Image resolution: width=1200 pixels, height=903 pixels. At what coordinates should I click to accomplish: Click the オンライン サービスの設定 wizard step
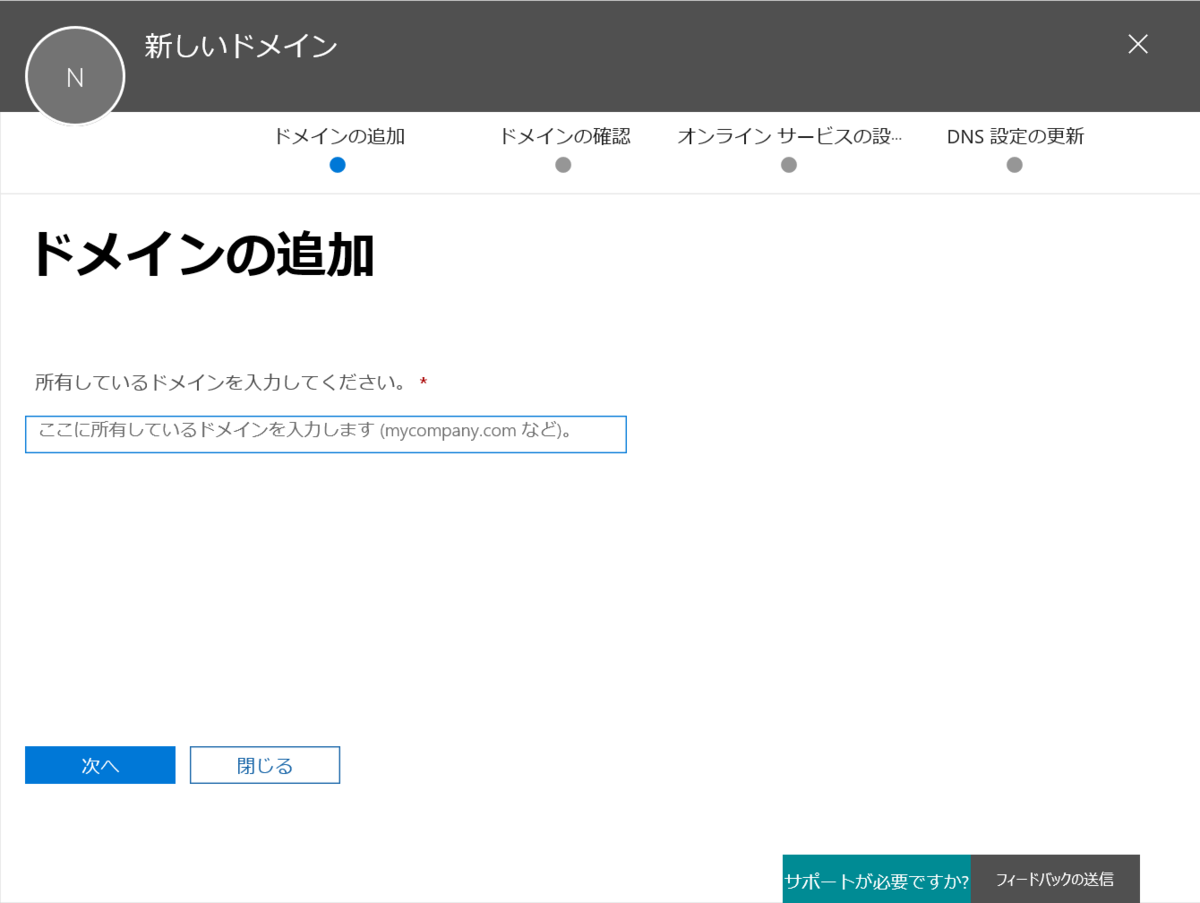pos(789,136)
